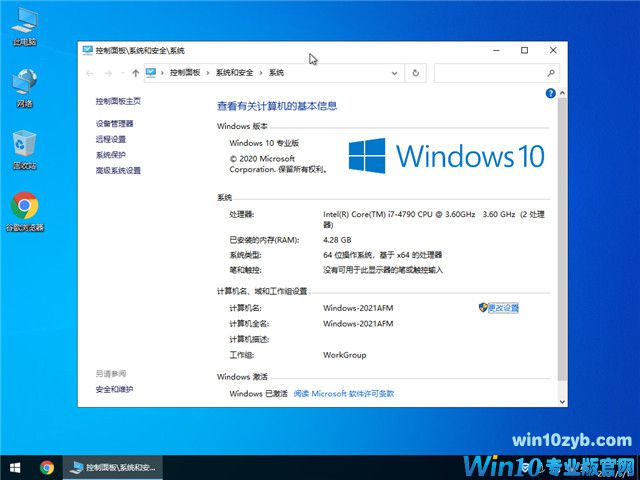This screenshot has height=480, width=640.
Task: Click the window title bar system icon
Action: pos(87,50)
